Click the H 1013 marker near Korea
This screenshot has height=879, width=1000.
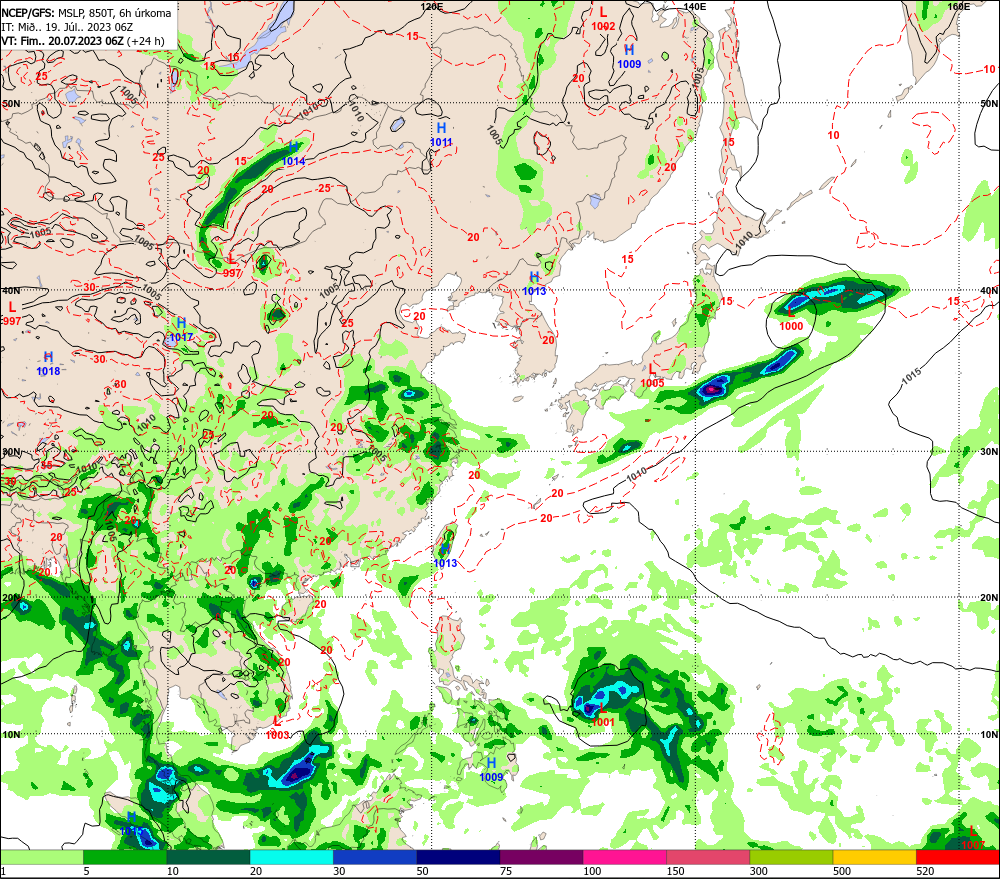(534, 284)
